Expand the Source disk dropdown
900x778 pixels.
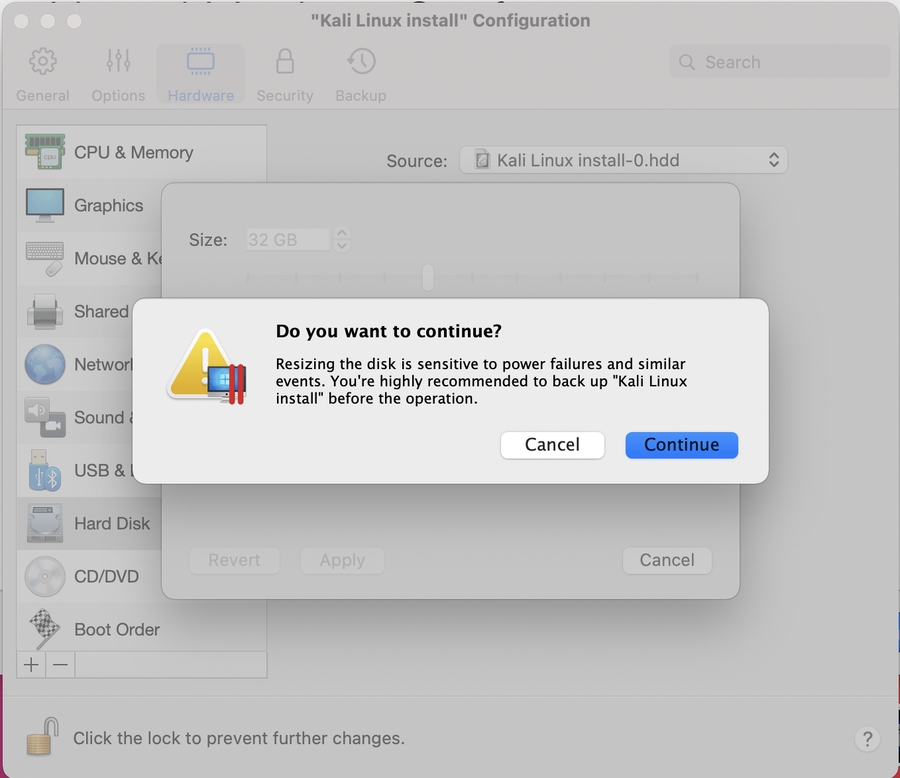(x=623, y=160)
